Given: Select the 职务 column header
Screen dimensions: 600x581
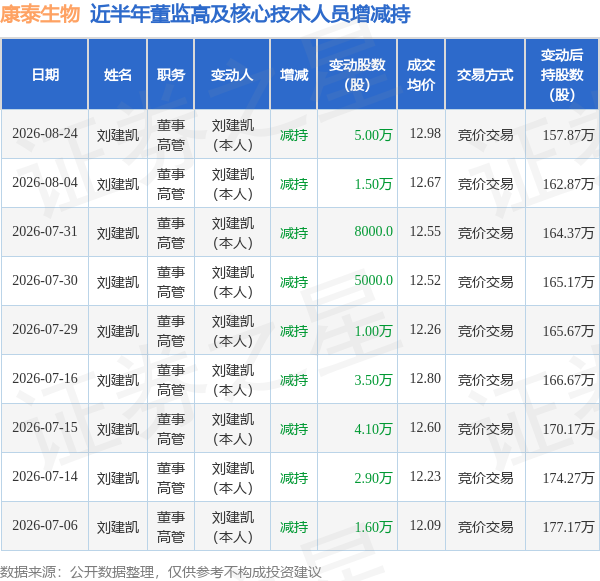Looking at the screenshot, I should [171, 75].
